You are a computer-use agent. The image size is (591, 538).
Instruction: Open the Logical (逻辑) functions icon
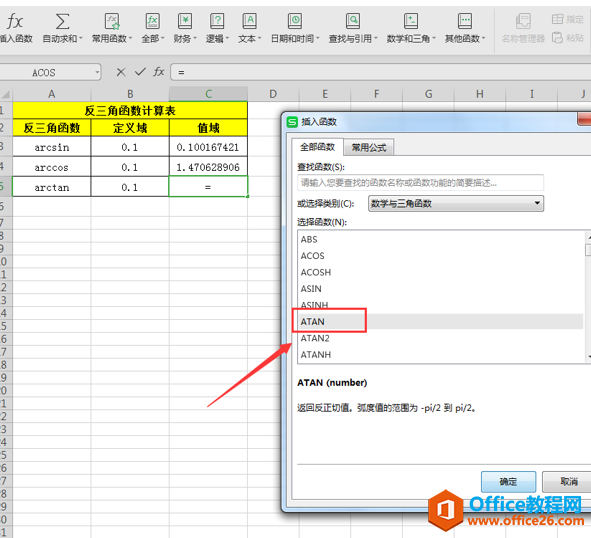point(217,21)
